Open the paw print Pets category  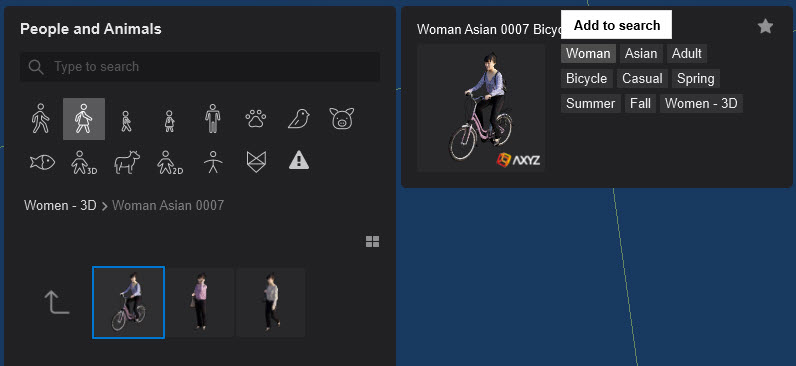tap(255, 119)
